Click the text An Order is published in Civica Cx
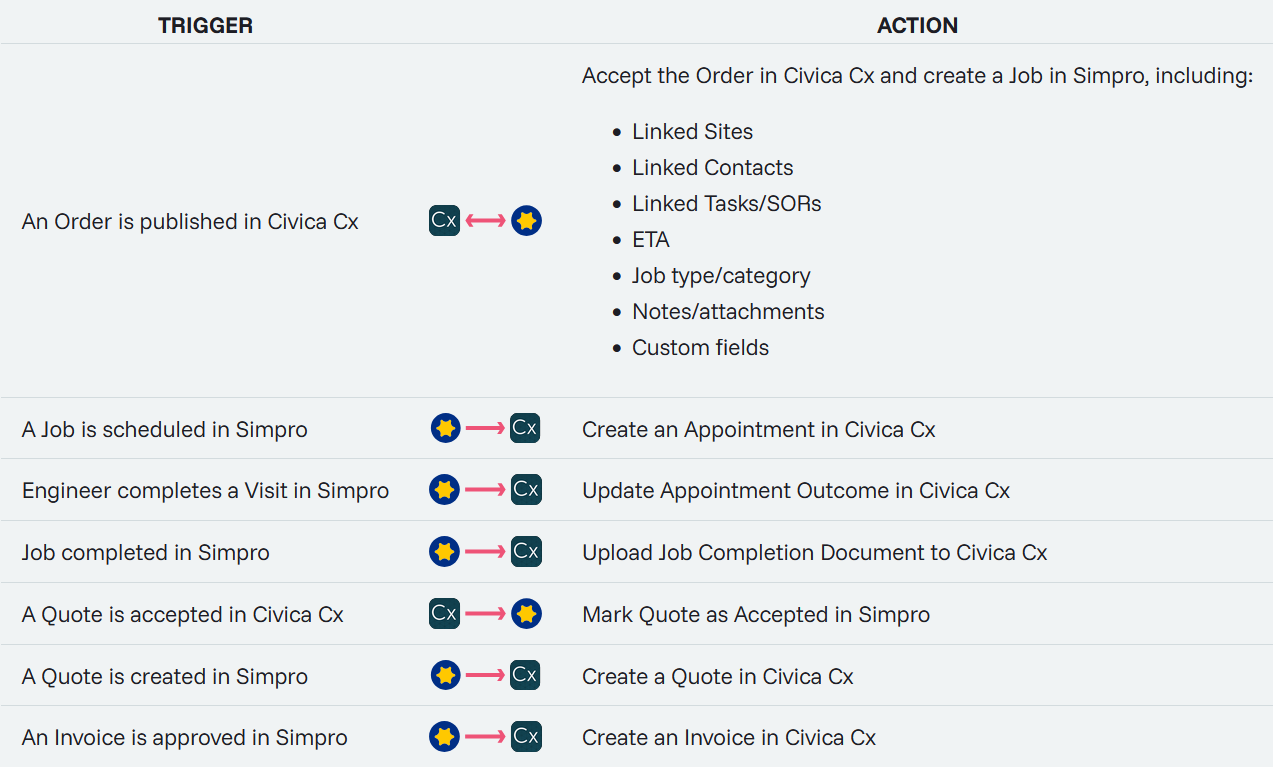The image size is (1273, 767). (190, 222)
